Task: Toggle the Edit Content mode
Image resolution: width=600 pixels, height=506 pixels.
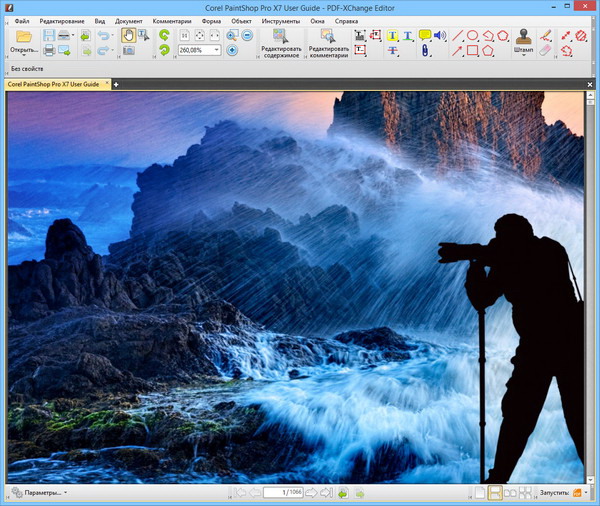Action: pyautogui.click(x=280, y=43)
